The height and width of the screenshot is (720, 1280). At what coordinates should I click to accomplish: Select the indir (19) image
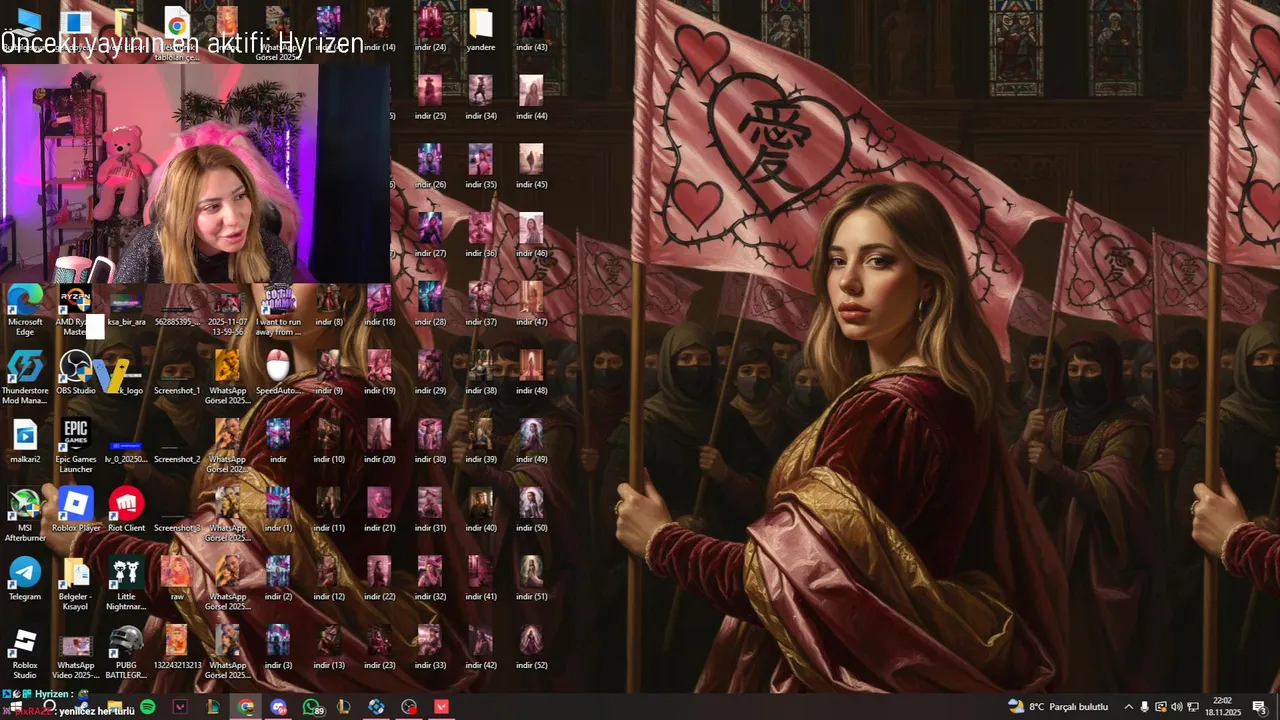379,373
